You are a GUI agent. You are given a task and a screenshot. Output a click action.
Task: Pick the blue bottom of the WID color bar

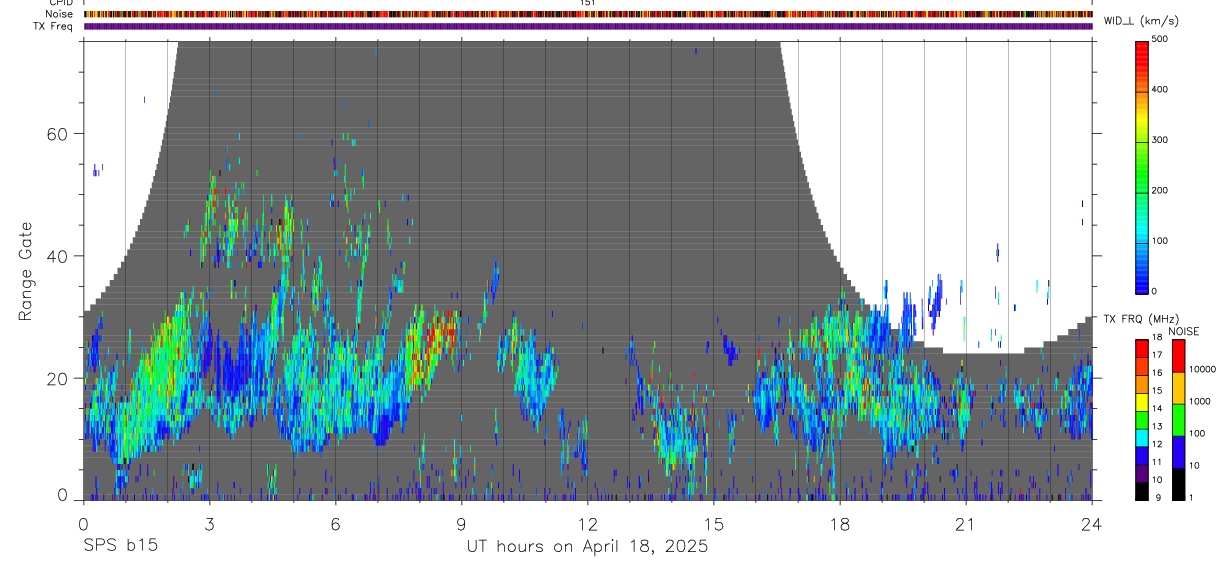click(1142, 280)
